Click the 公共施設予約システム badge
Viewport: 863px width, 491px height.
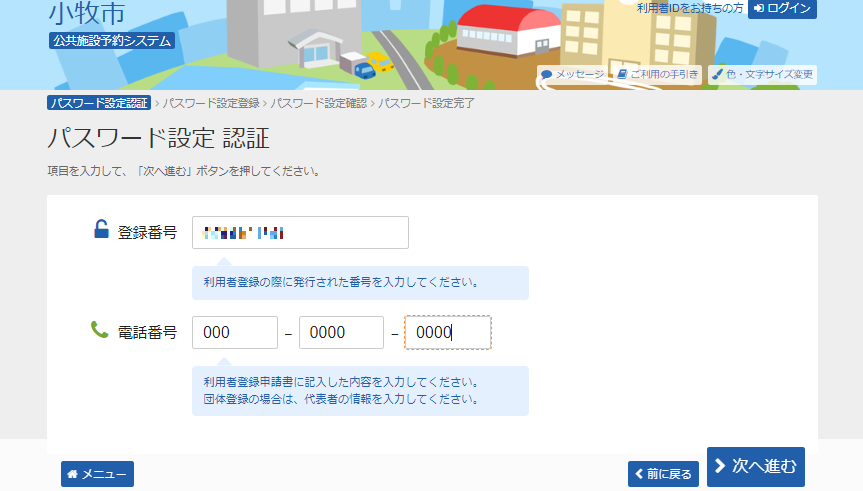click(x=112, y=41)
